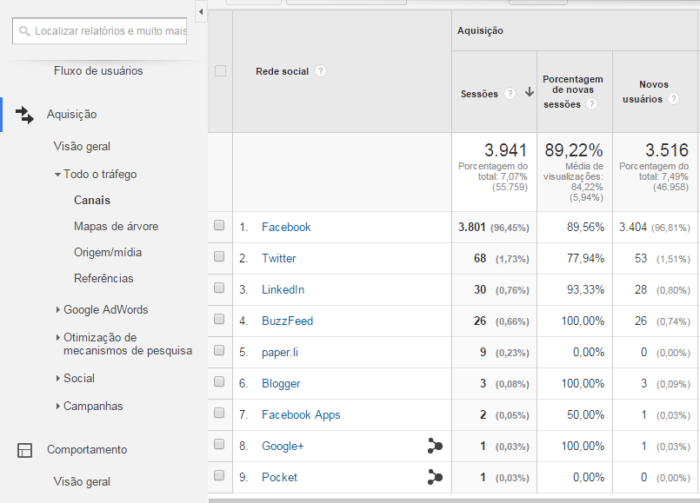Image resolution: width=700 pixels, height=503 pixels.
Task: Check the LinkedIn row checkbox
Action: click(x=219, y=288)
